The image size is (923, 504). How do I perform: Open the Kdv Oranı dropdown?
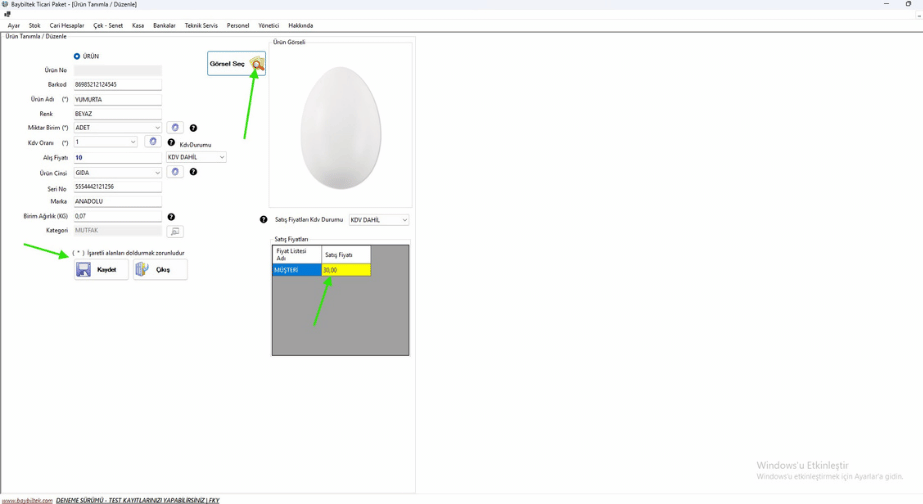[x=133, y=142]
